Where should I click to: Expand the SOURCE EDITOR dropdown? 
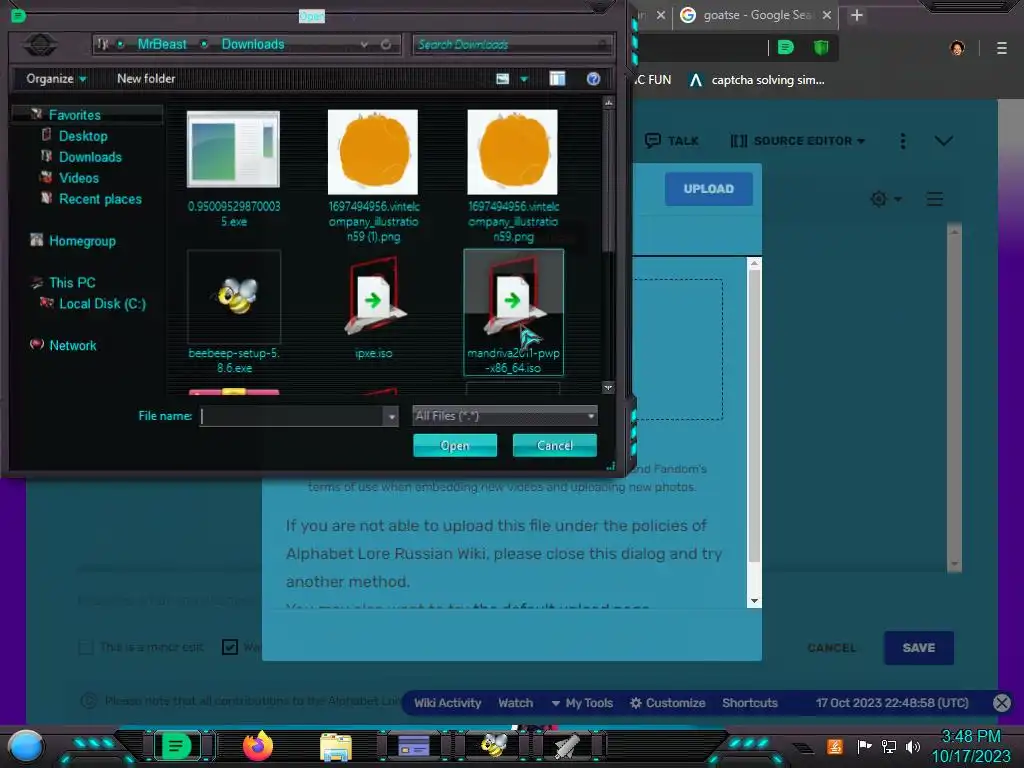(x=798, y=140)
